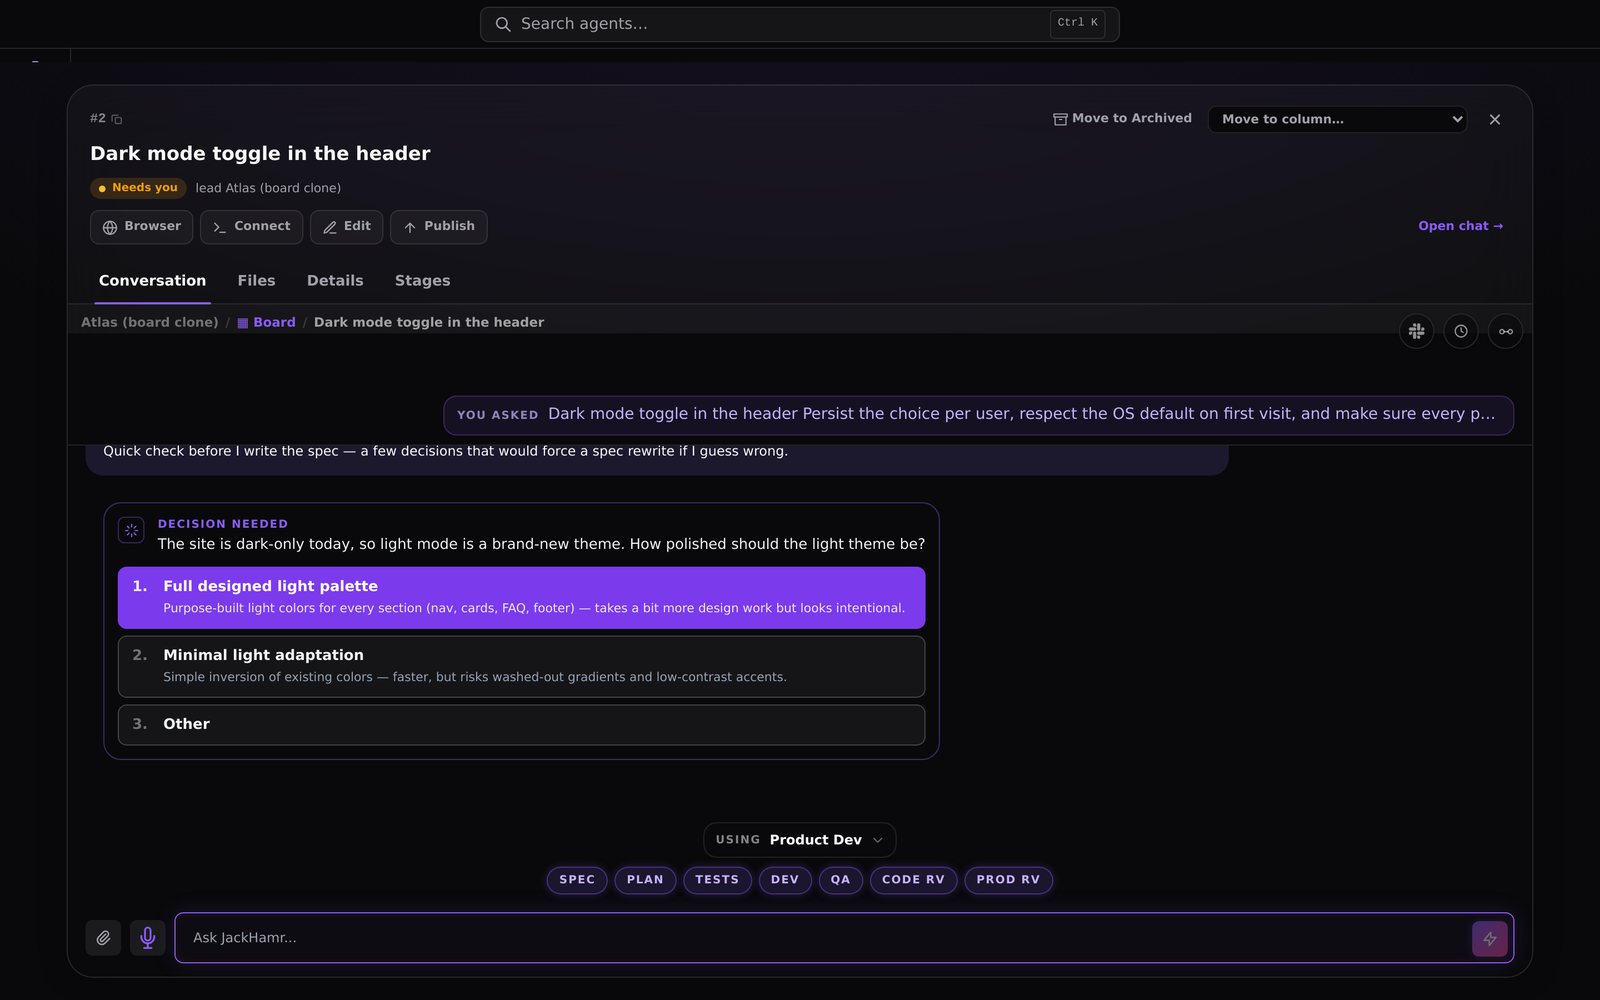Pick the Other option
Image resolution: width=1600 pixels, height=1000 pixels.
pyautogui.click(x=521, y=725)
